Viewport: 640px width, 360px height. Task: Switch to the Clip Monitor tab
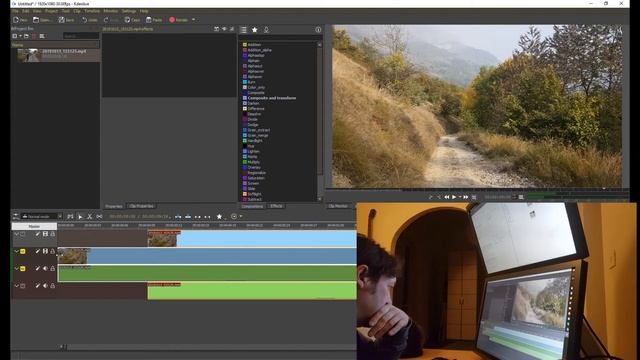[338, 206]
